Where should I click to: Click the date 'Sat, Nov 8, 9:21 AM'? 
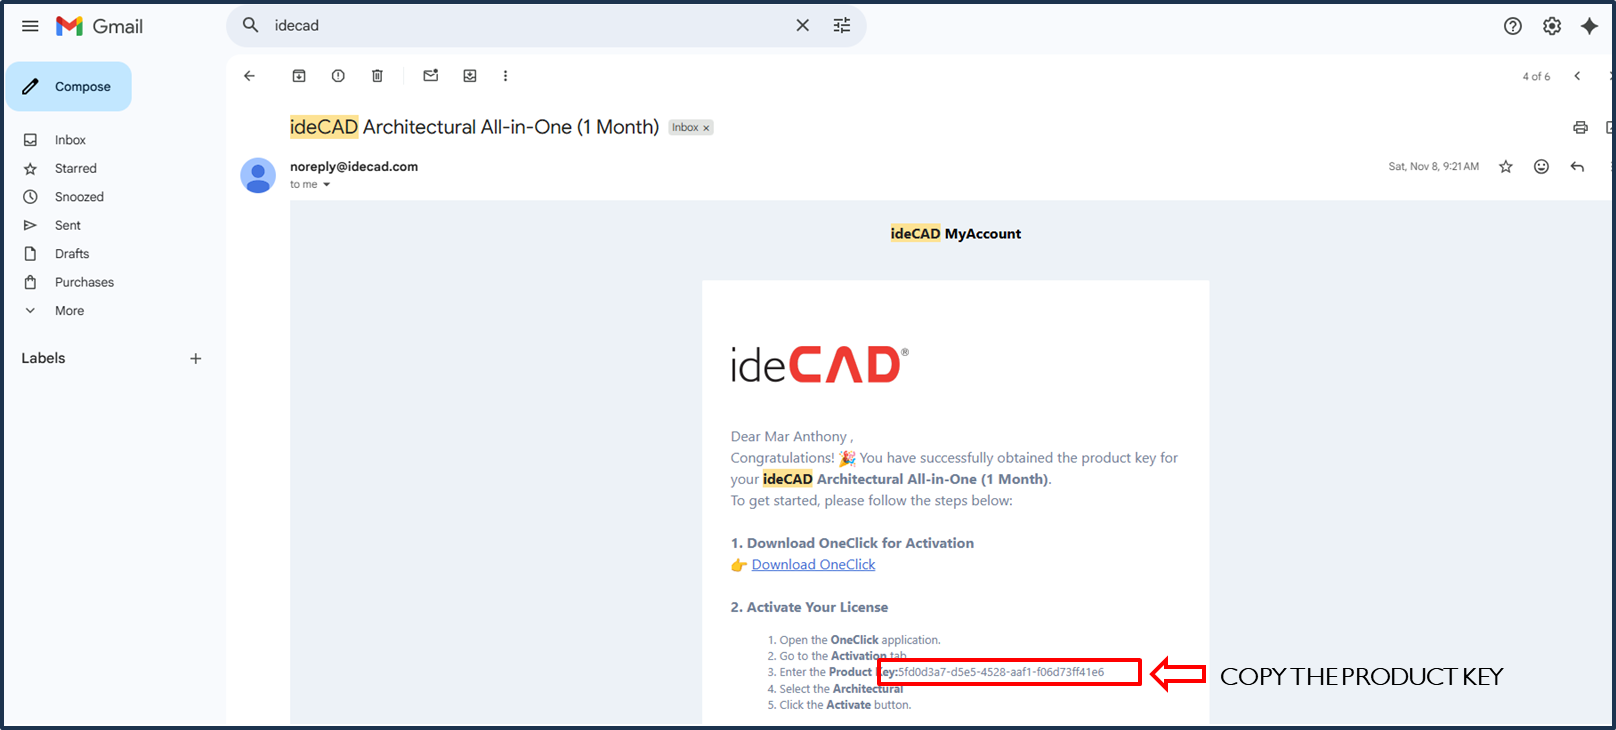[1433, 167]
